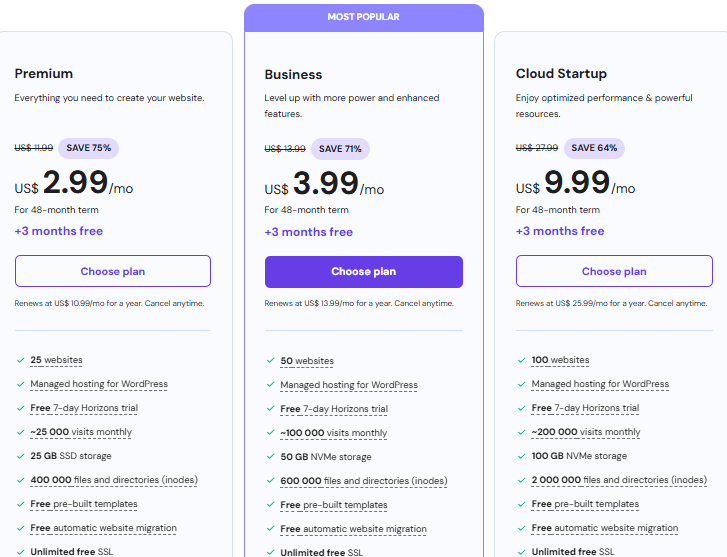Click the US$ 9.99/mo price

[x=575, y=183]
